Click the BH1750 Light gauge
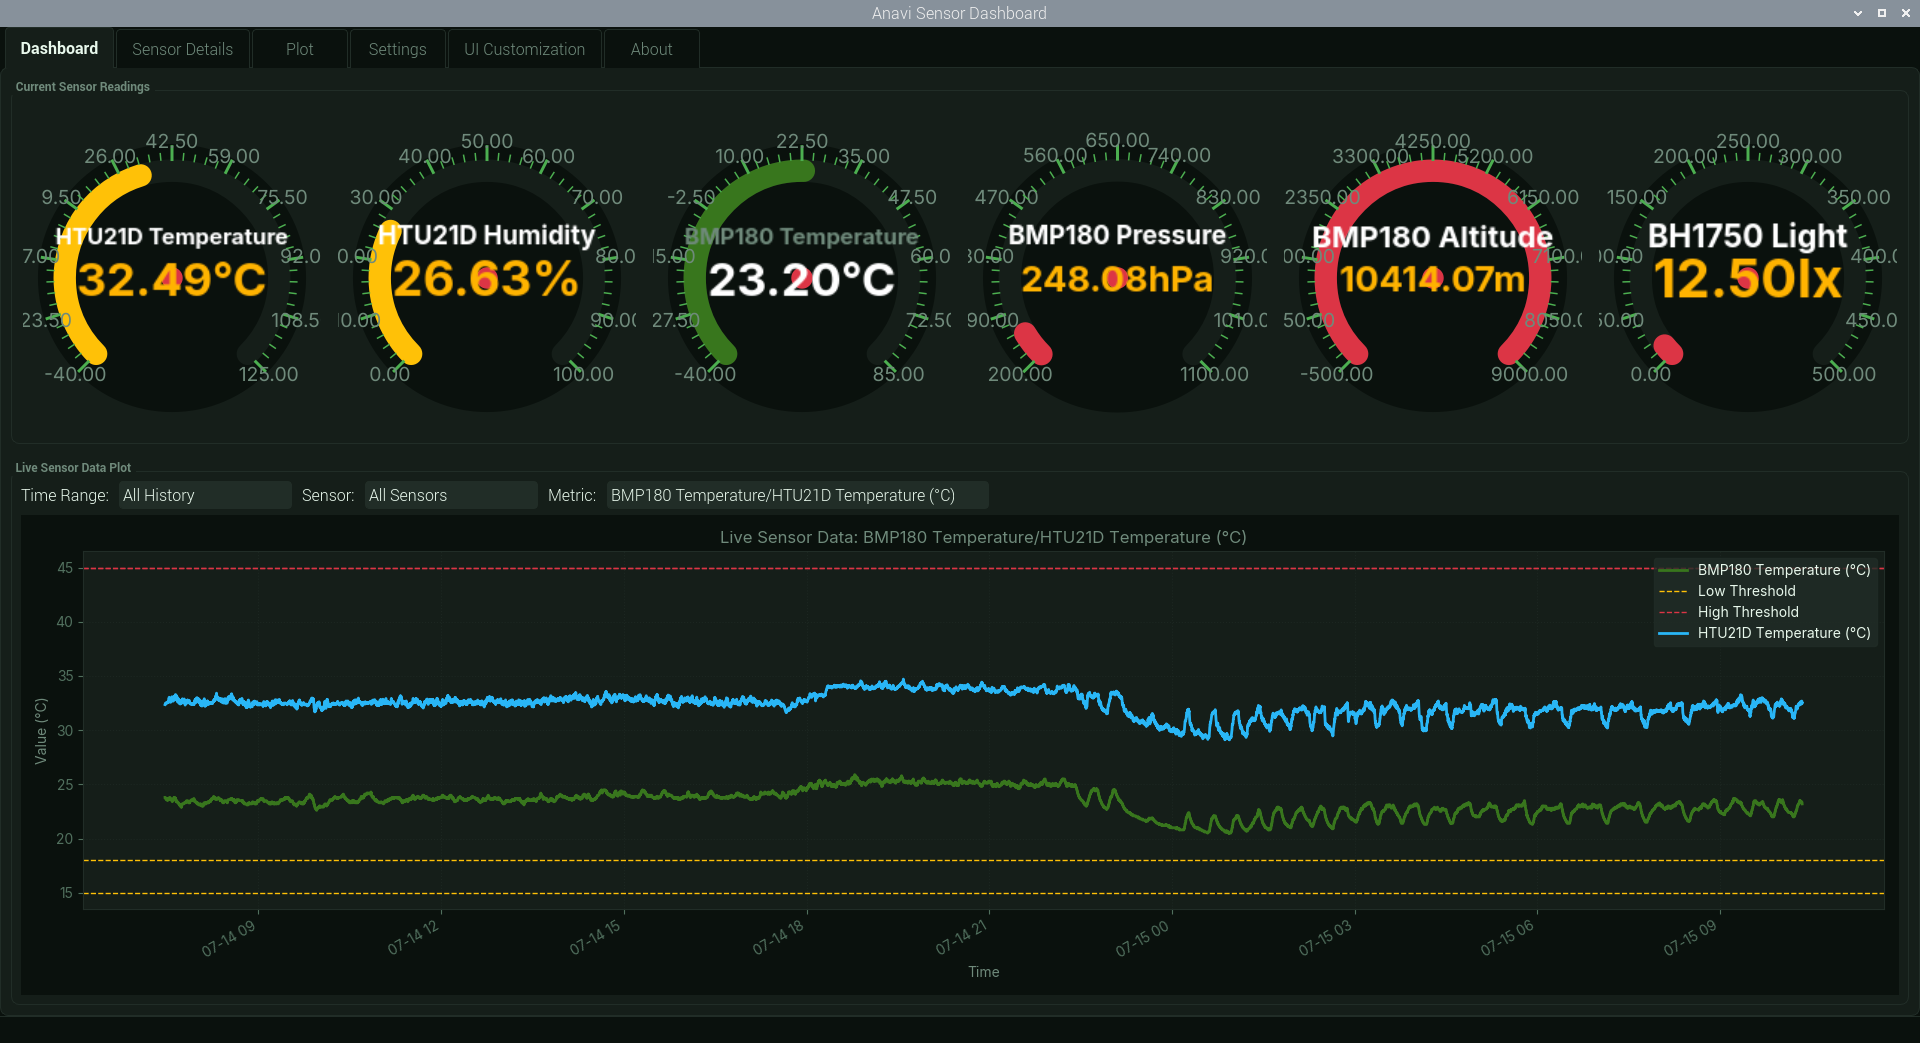The width and height of the screenshot is (1920, 1043). [1747, 278]
